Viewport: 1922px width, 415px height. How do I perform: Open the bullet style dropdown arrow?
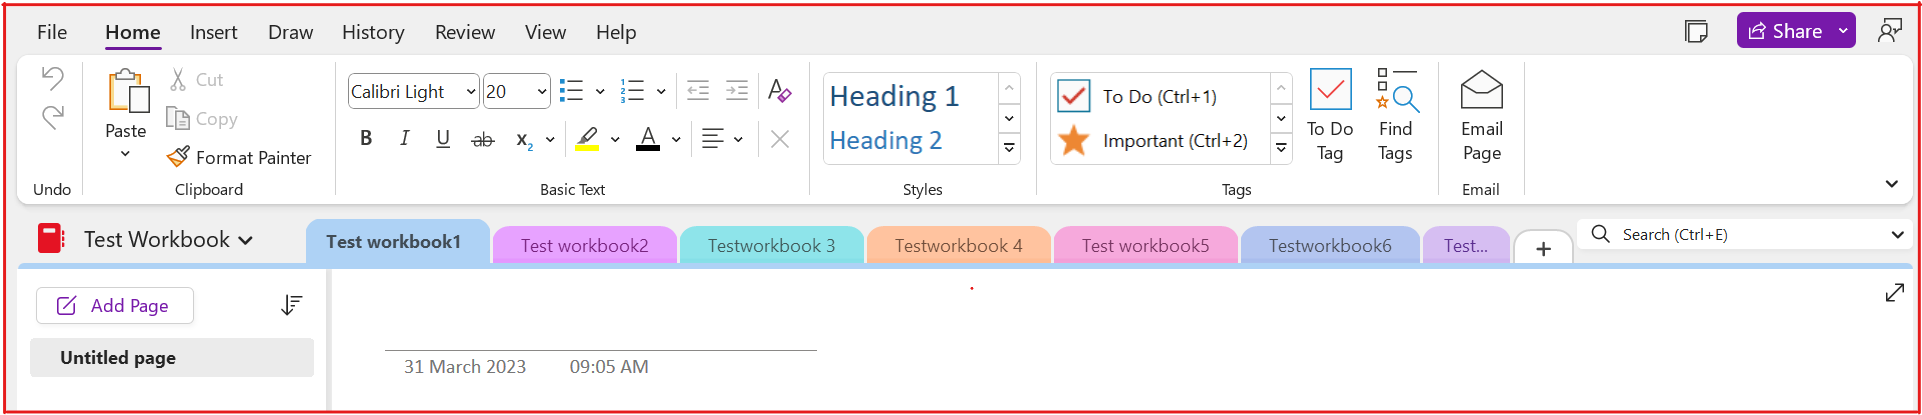point(600,91)
